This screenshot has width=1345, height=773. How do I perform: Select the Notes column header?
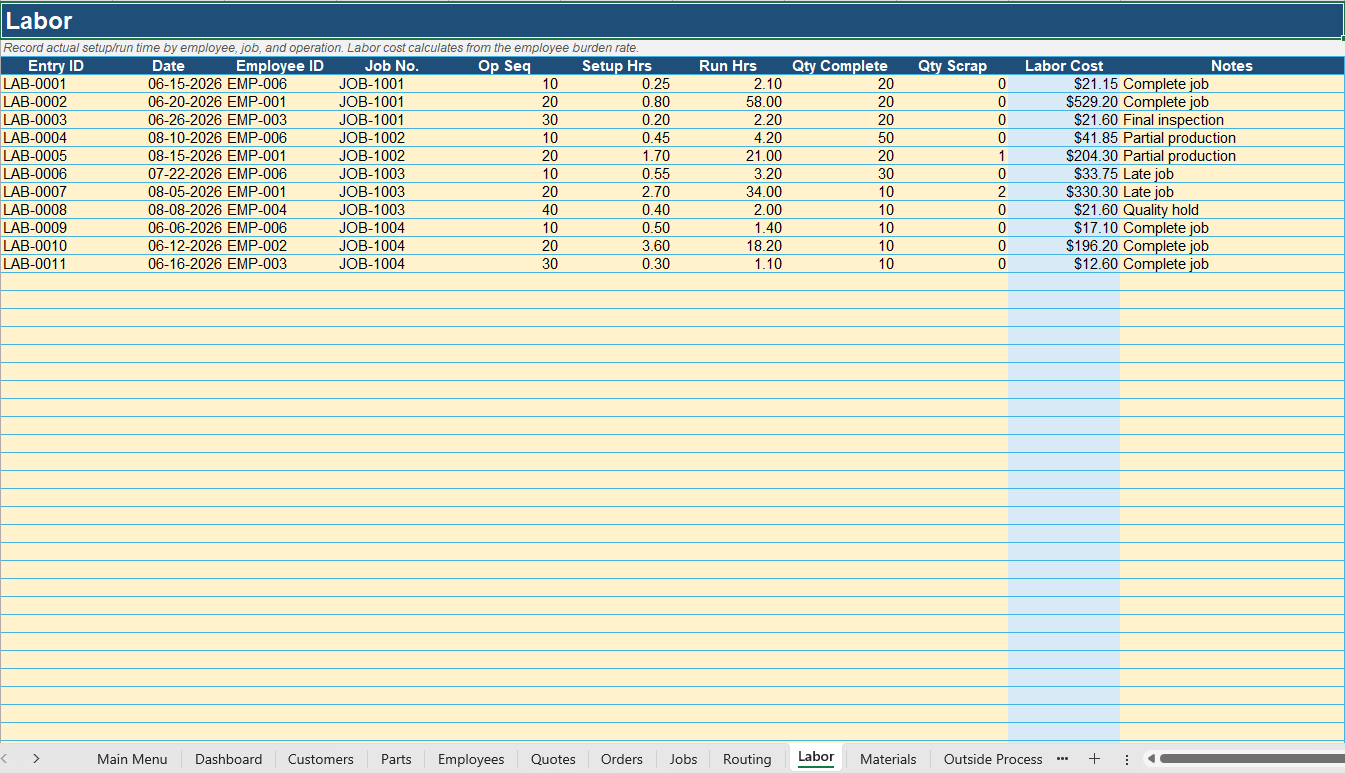(1232, 66)
